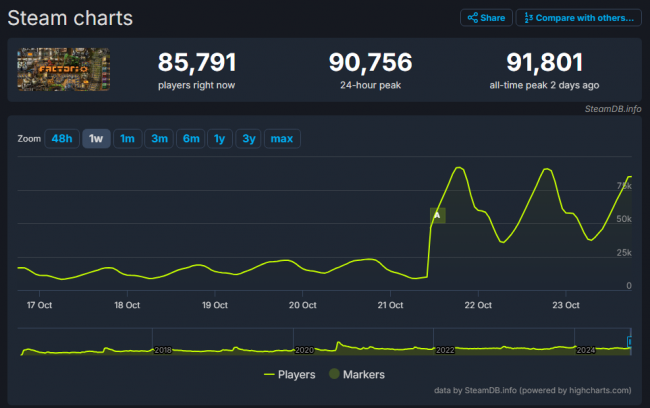Toggle the Markers series in legend
Image resolution: width=650 pixels, height=408 pixels.
coord(358,375)
